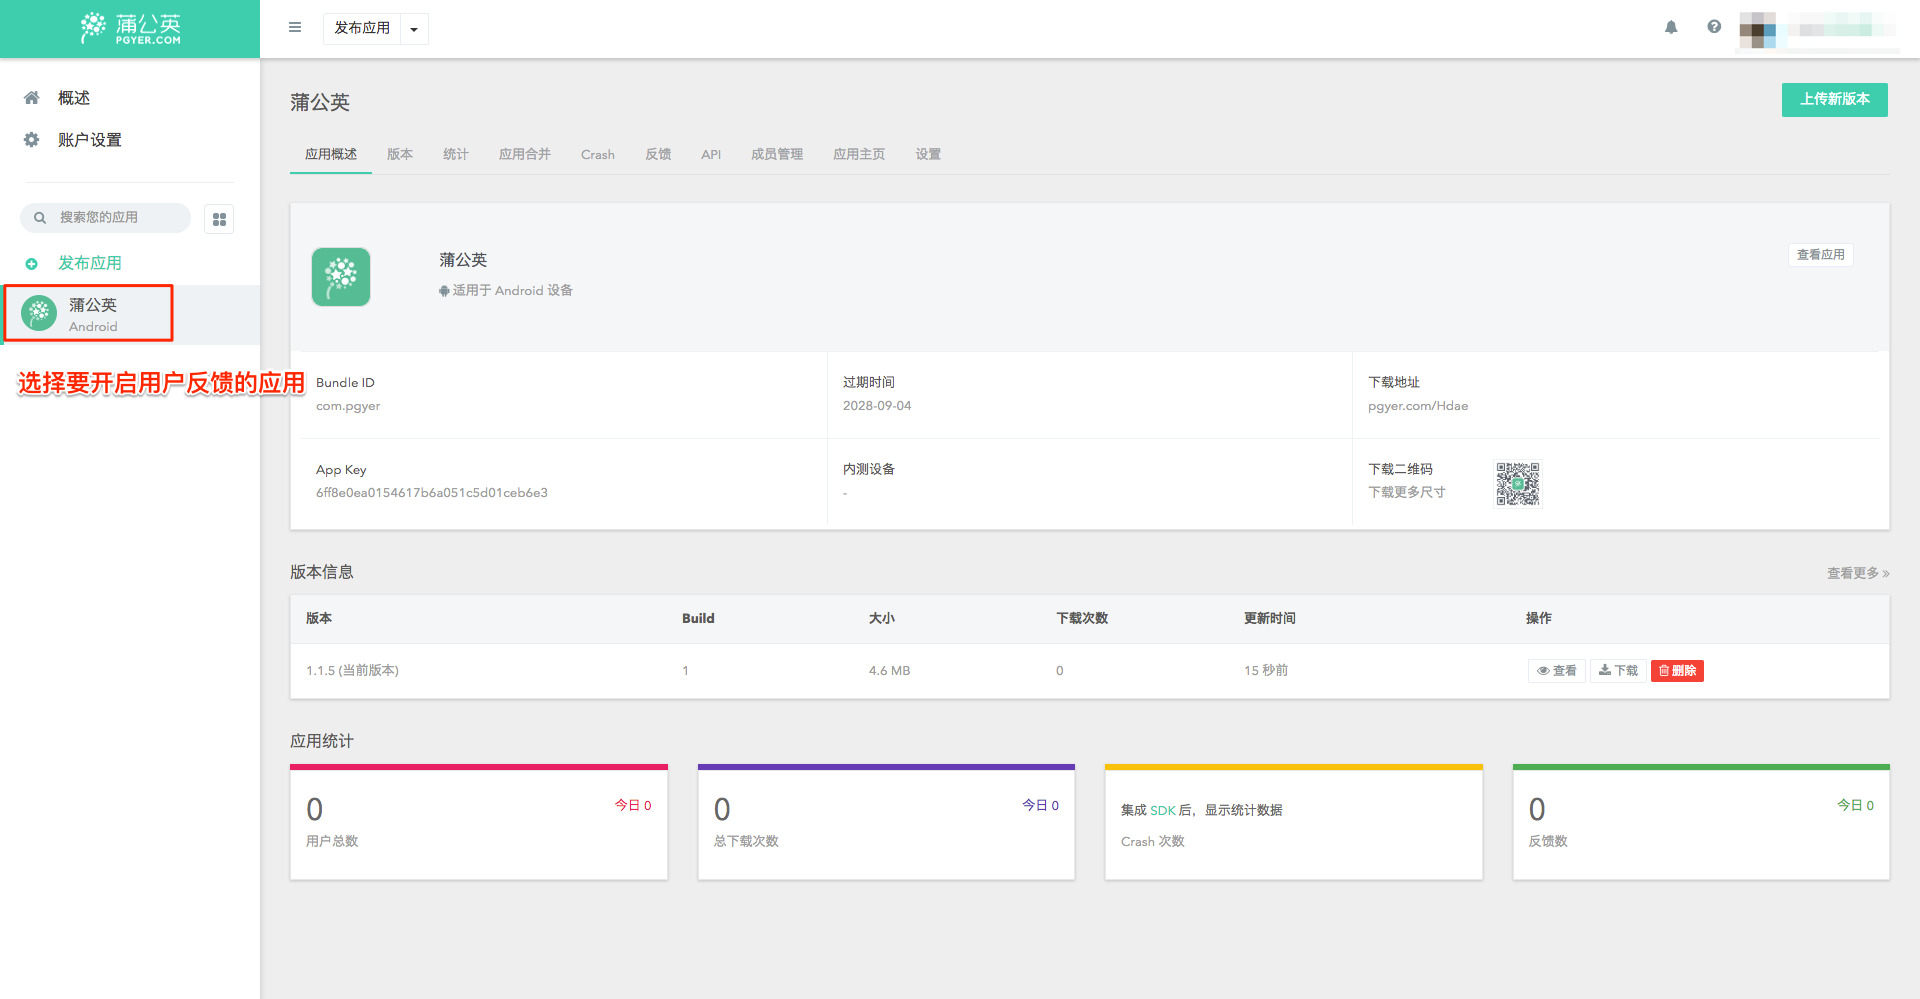Image resolution: width=1920 pixels, height=999 pixels.
Task: Open the 成员管理 tab
Action: click(777, 154)
